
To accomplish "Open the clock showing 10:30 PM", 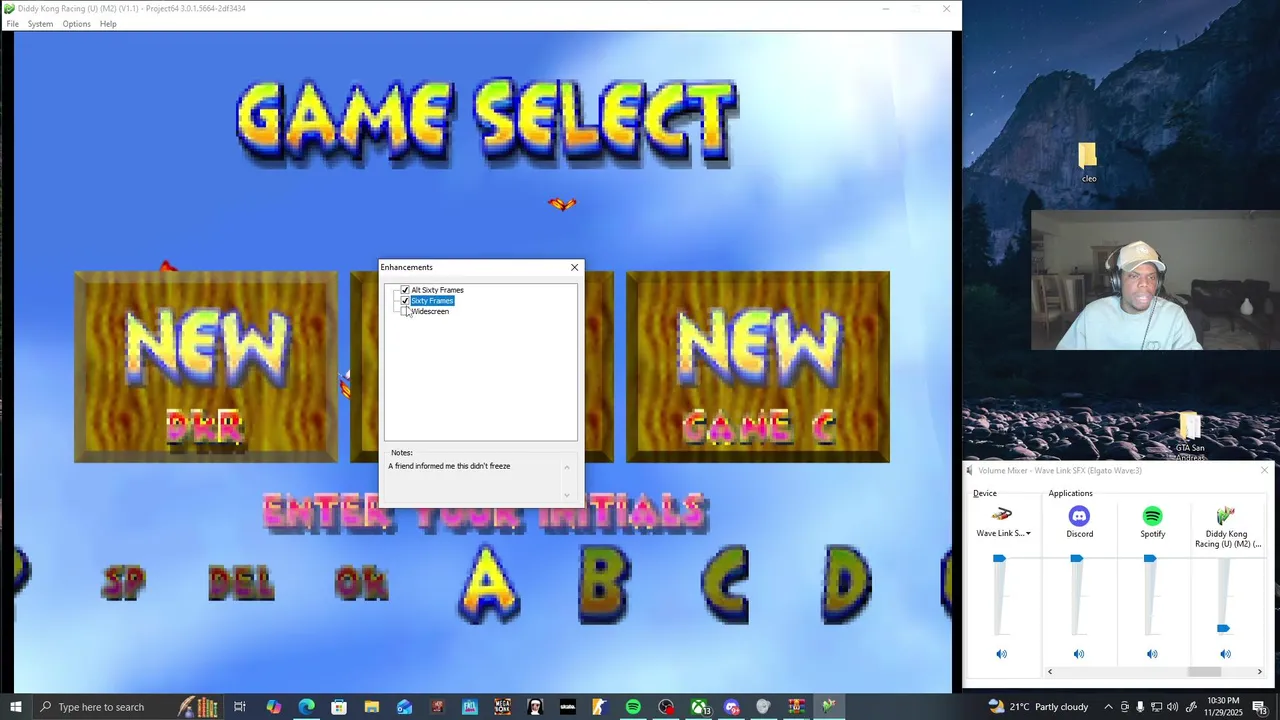I will [x=1223, y=707].
